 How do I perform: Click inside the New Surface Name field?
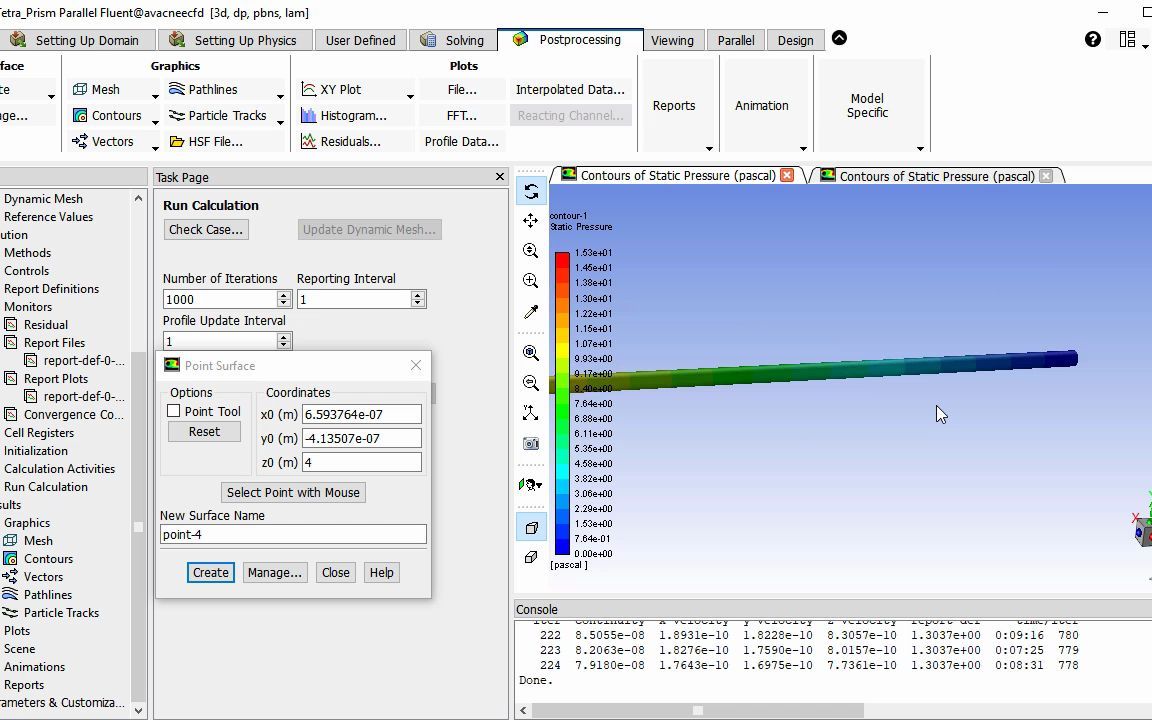click(292, 534)
